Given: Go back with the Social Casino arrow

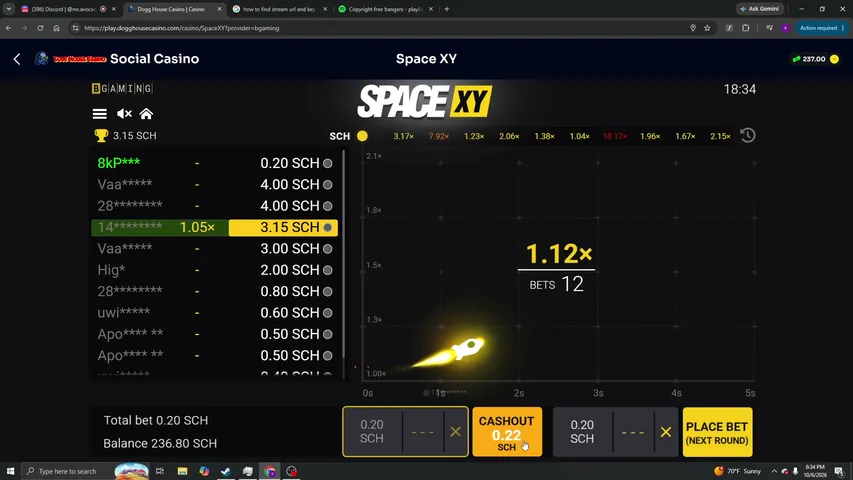Looking at the screenshot, I should (x=17, y=59).
